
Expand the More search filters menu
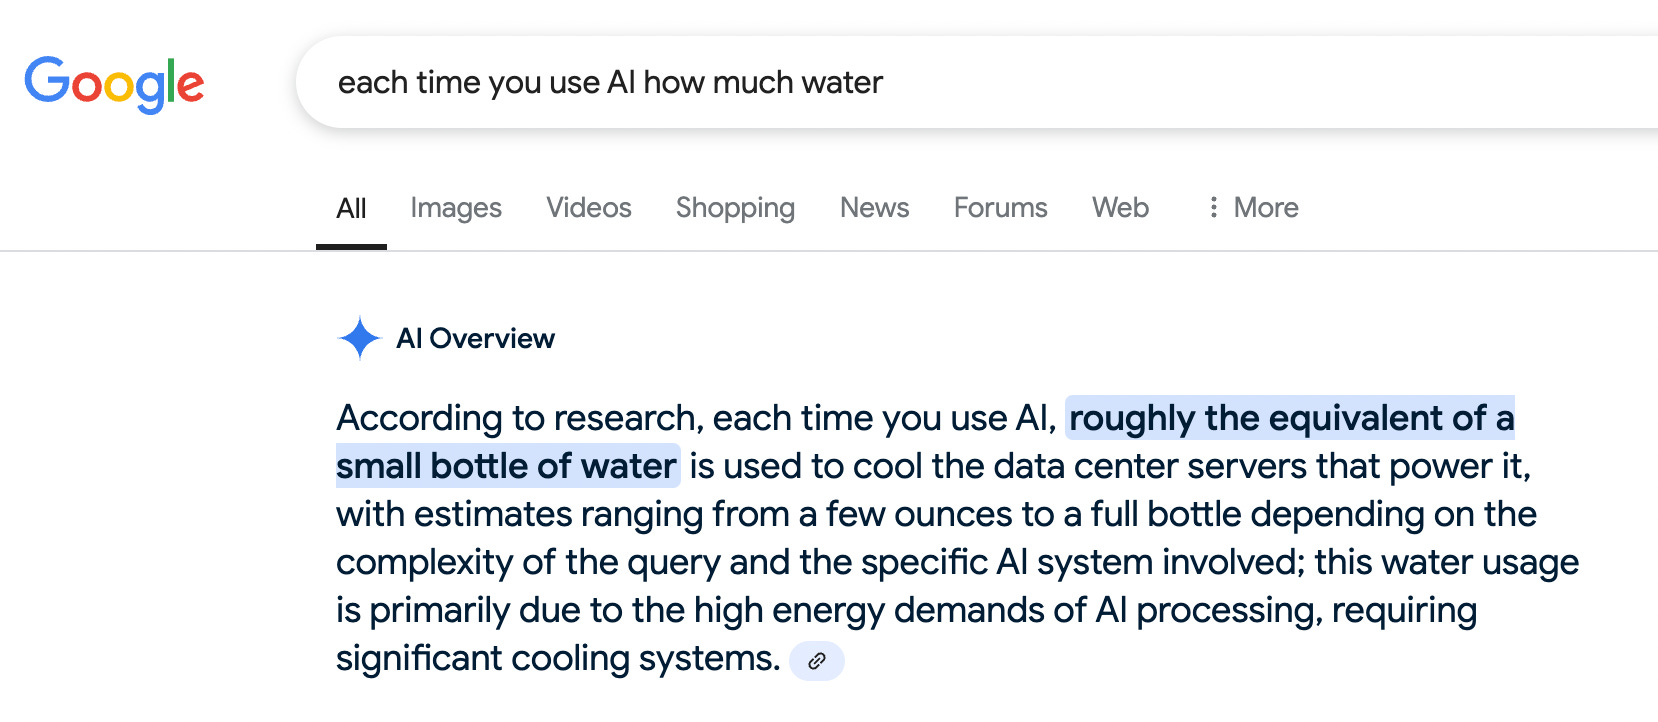1253,207
